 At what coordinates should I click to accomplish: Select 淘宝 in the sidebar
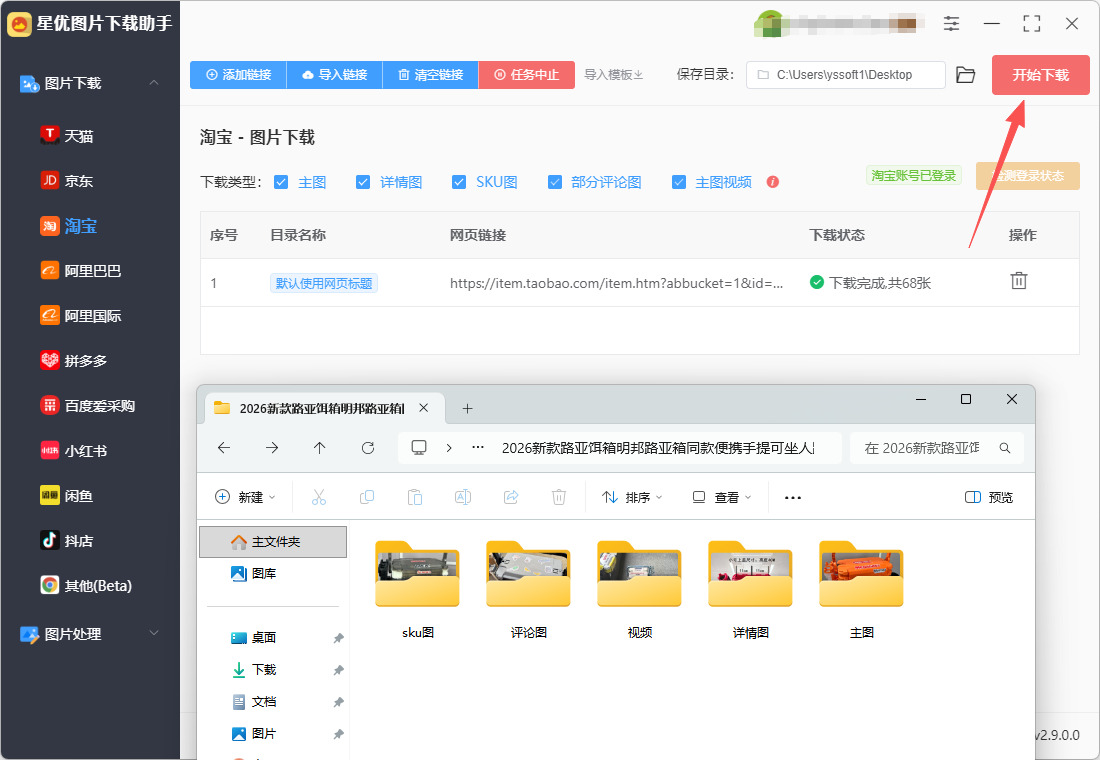click(69, 225)
